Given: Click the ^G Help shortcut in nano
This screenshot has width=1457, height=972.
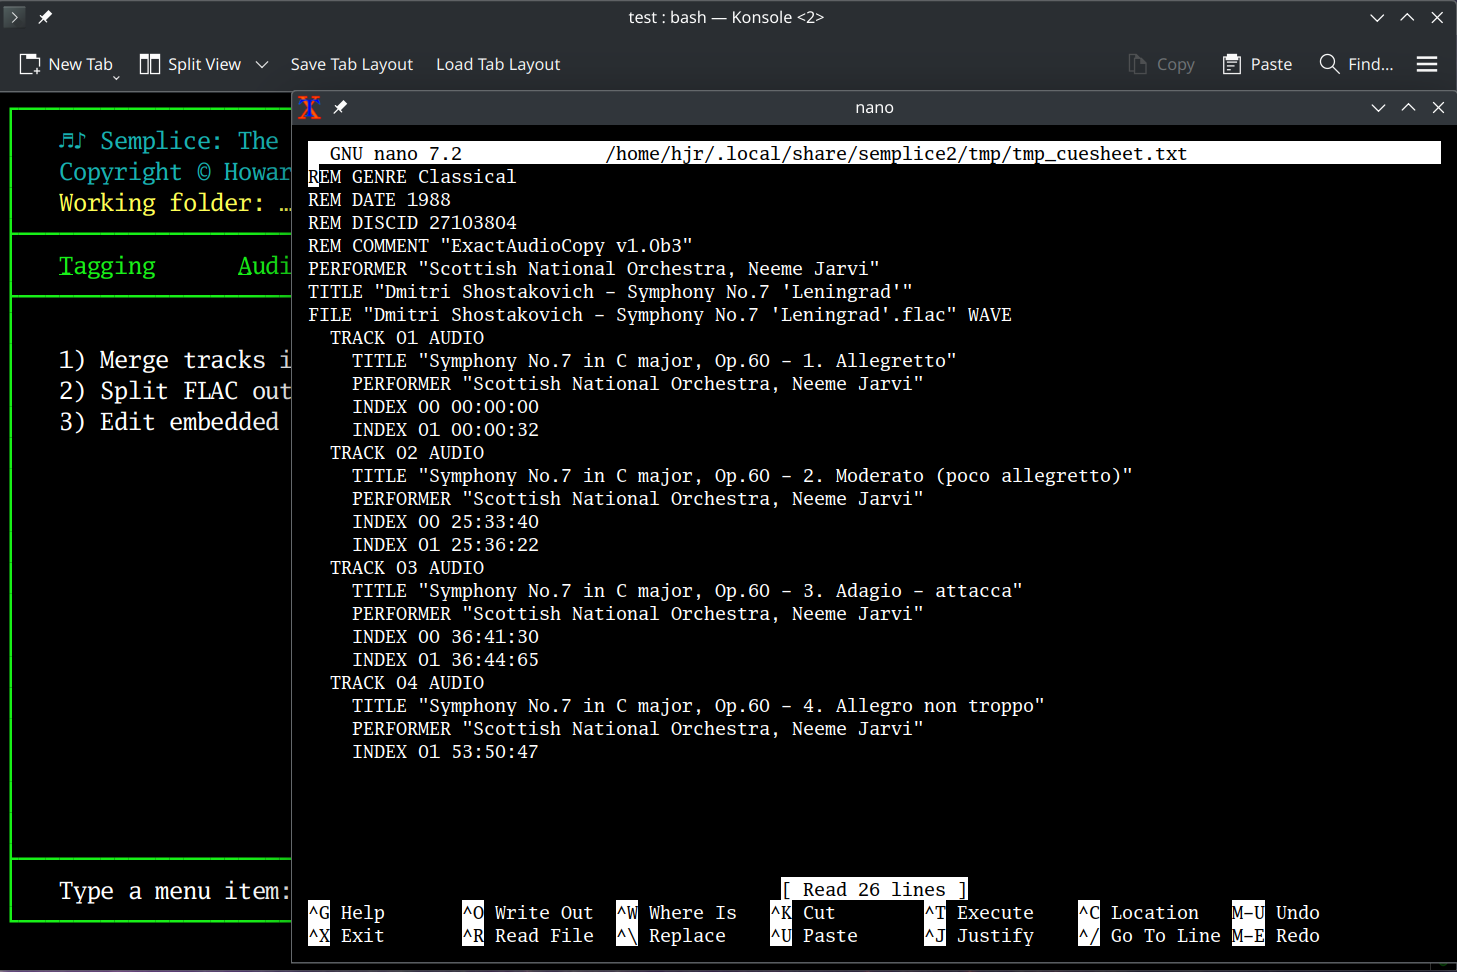Looking at the screenshot, I should [345, 912].
